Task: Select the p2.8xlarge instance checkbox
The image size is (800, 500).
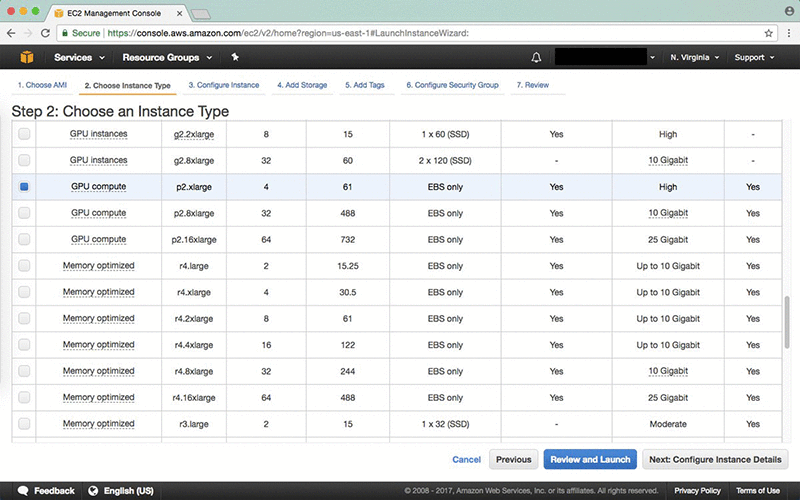Action: (x=24, y=213)
